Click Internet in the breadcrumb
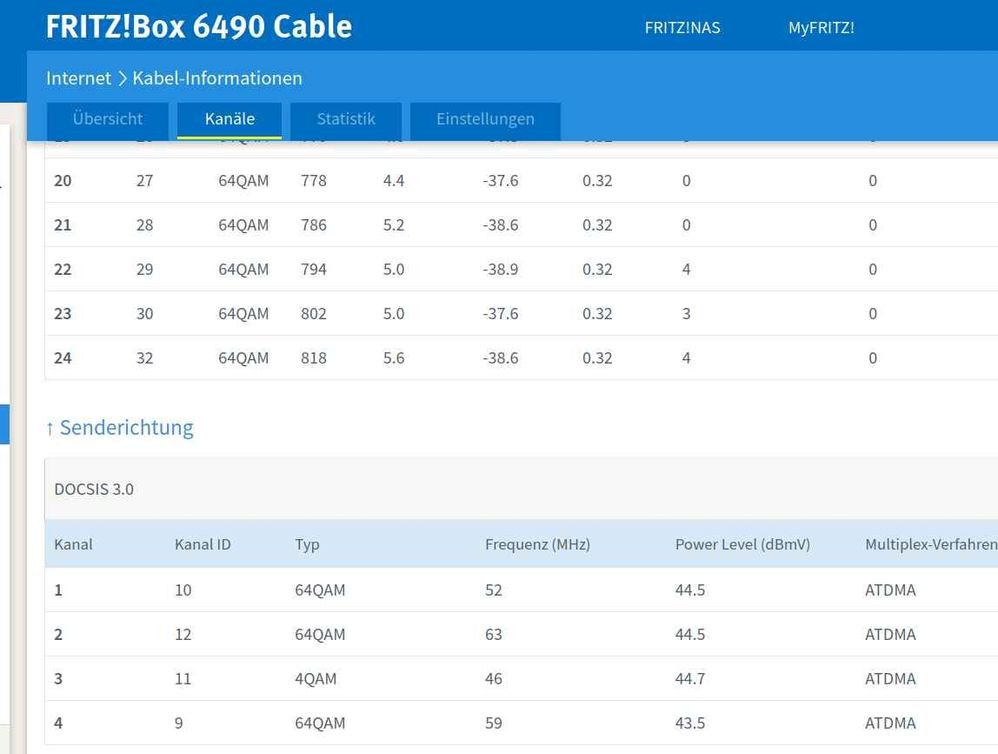 point(78,78)
